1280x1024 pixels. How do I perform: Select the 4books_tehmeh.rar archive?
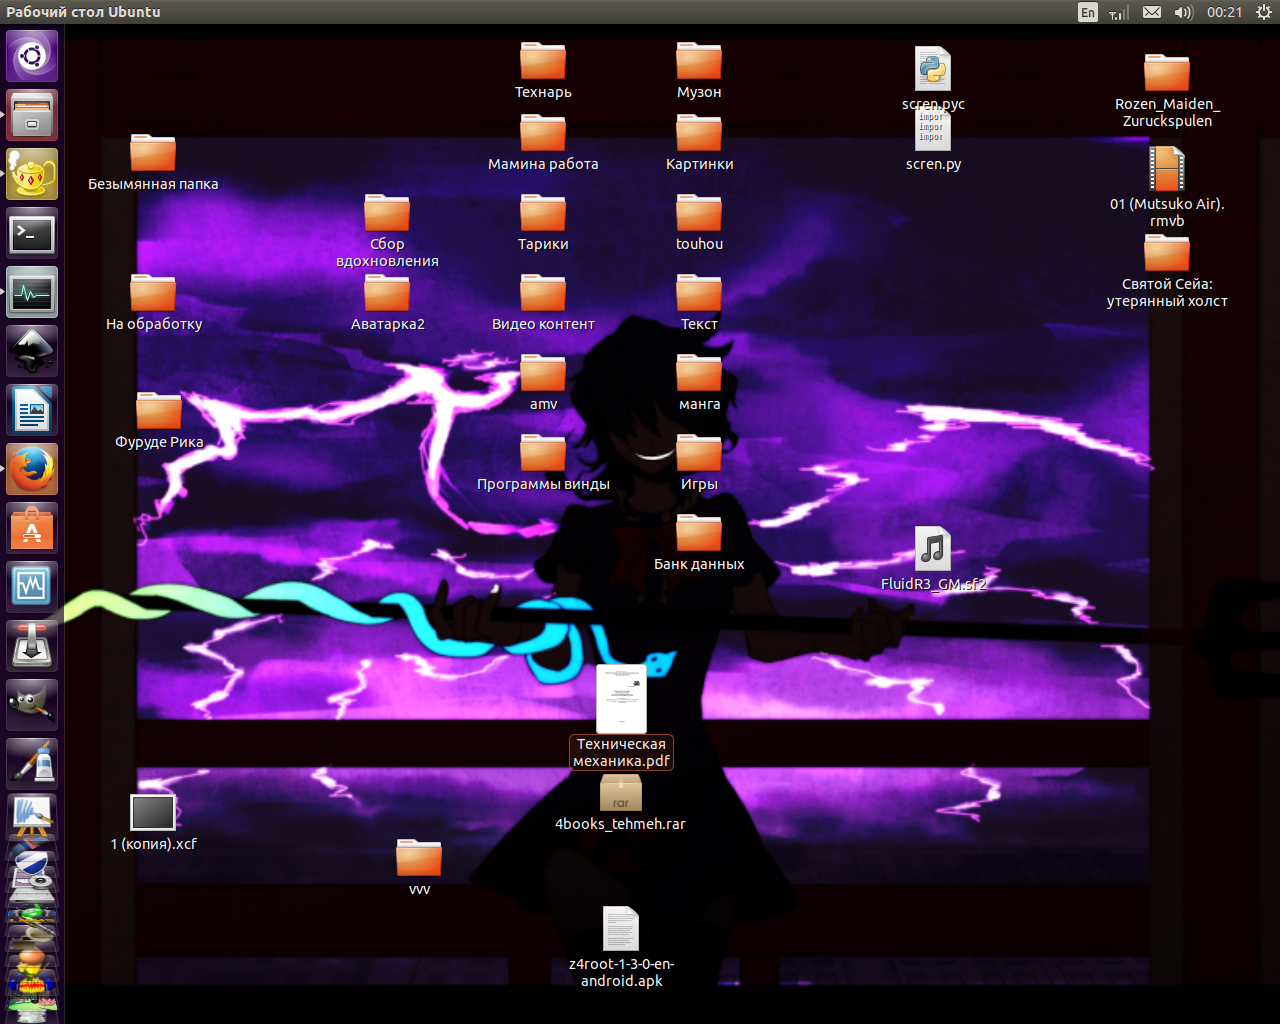[620, 794]
